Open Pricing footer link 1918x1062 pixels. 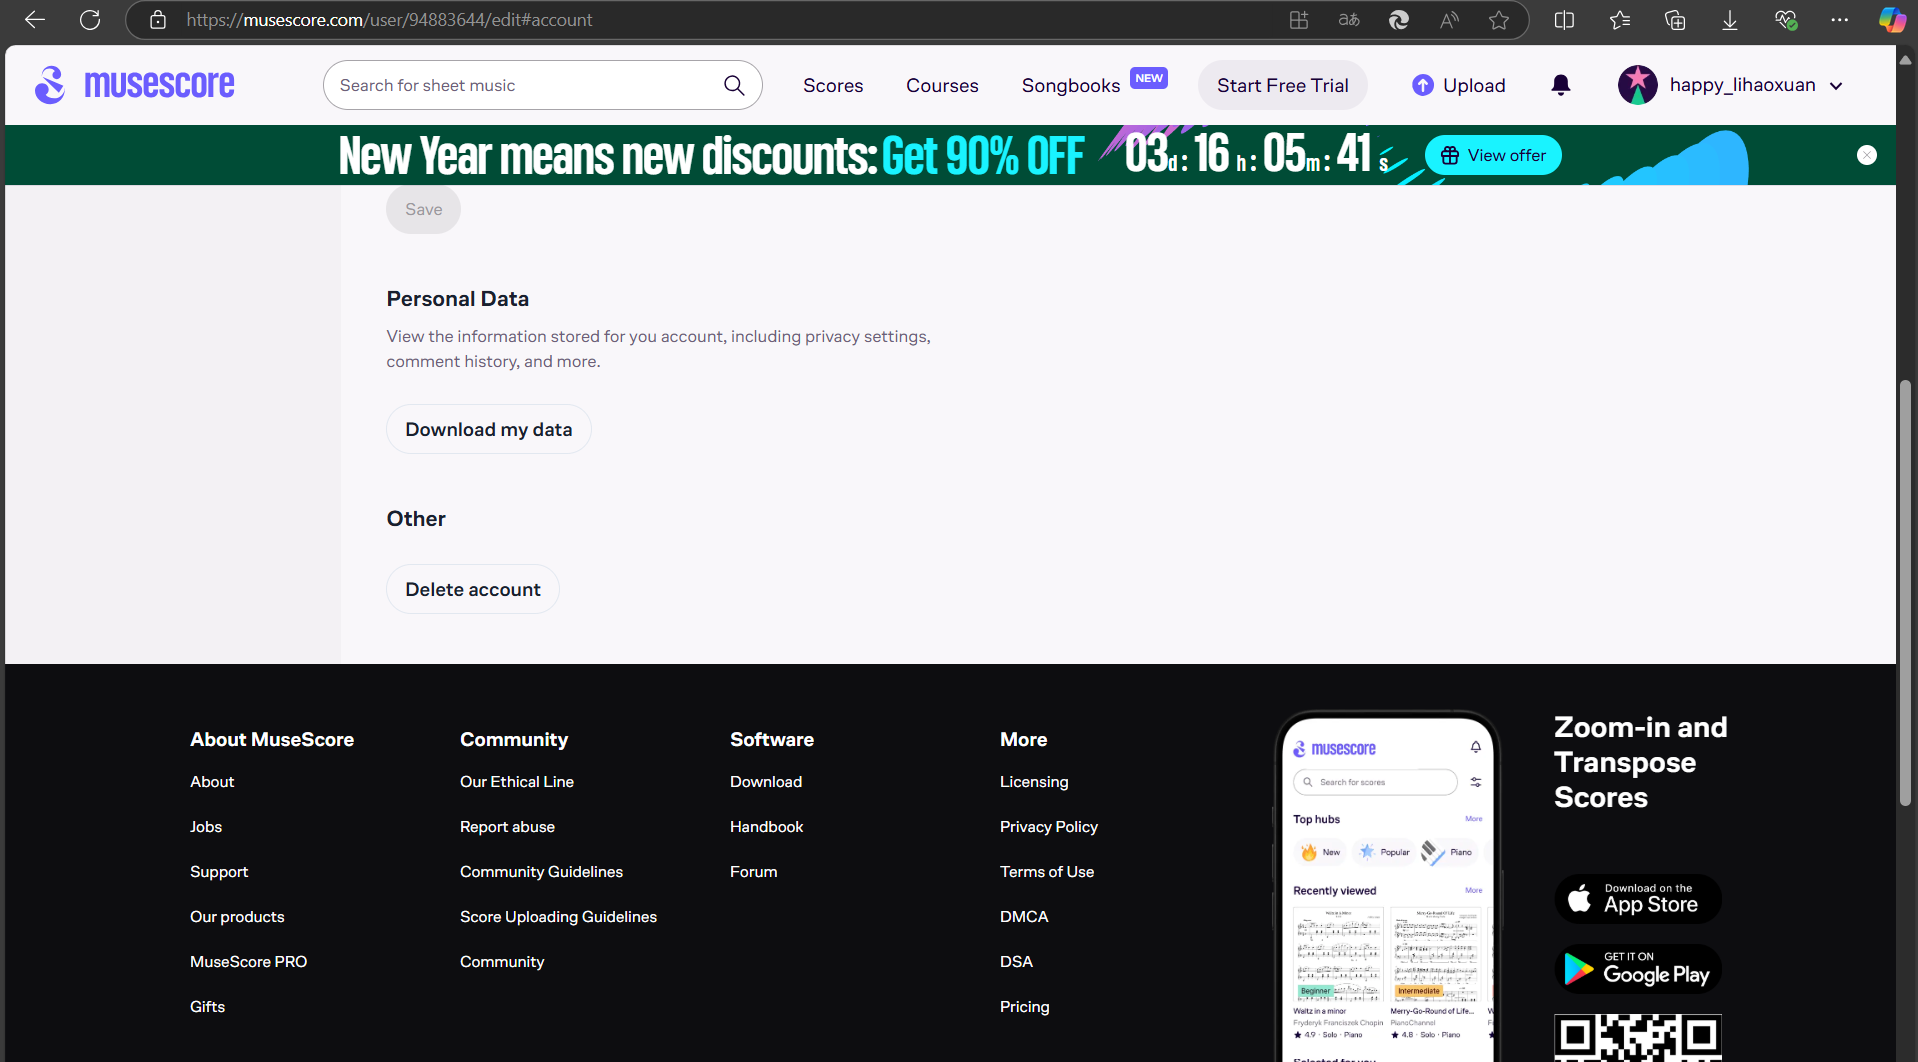click(x=1025, y=1007)
